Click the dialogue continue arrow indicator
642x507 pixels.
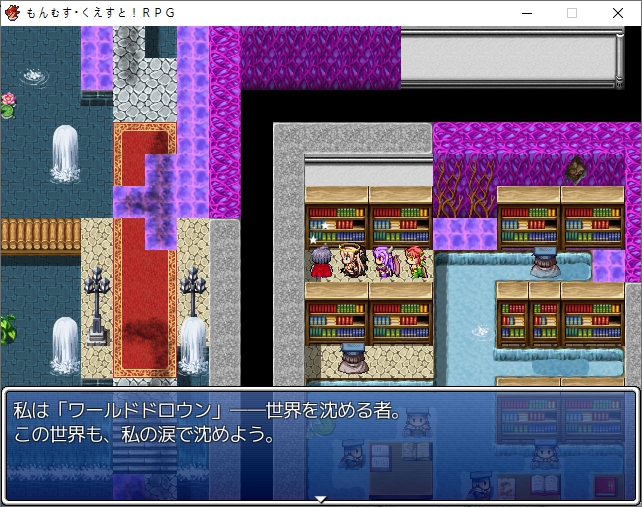[x=321, y=499]
